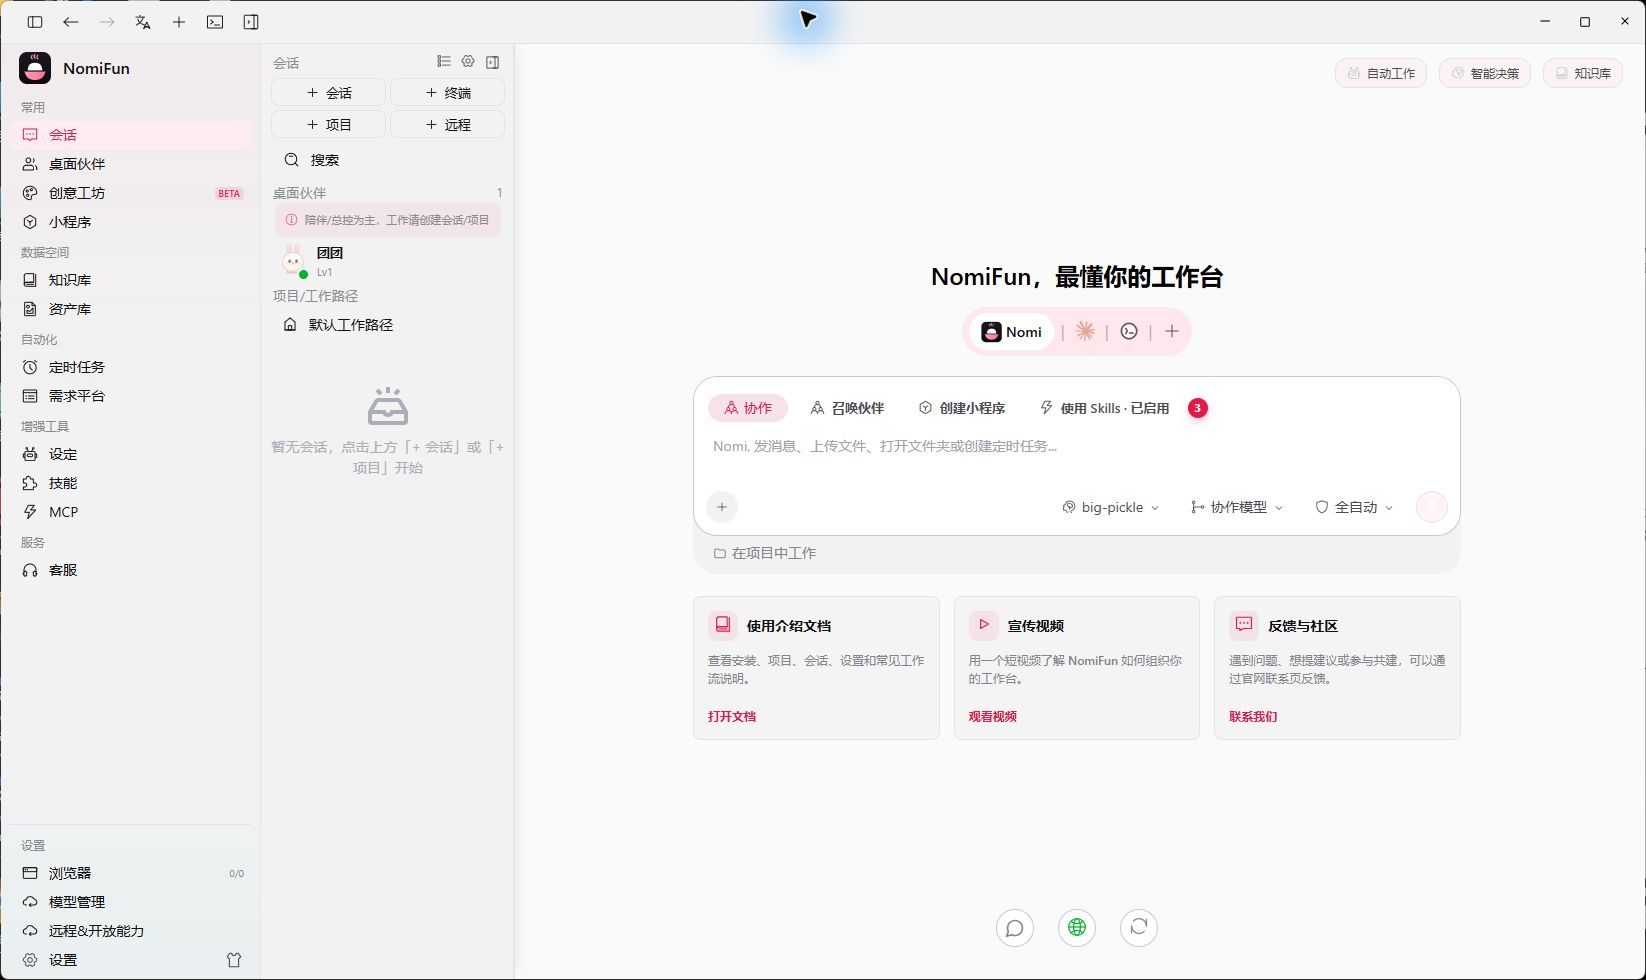Select the orange starburst agent icon

1085,331
